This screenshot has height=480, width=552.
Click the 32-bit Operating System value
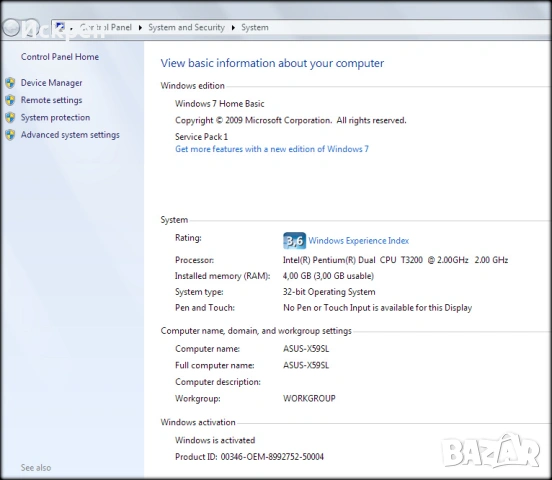pyautogui.click(x=329, y=292)
